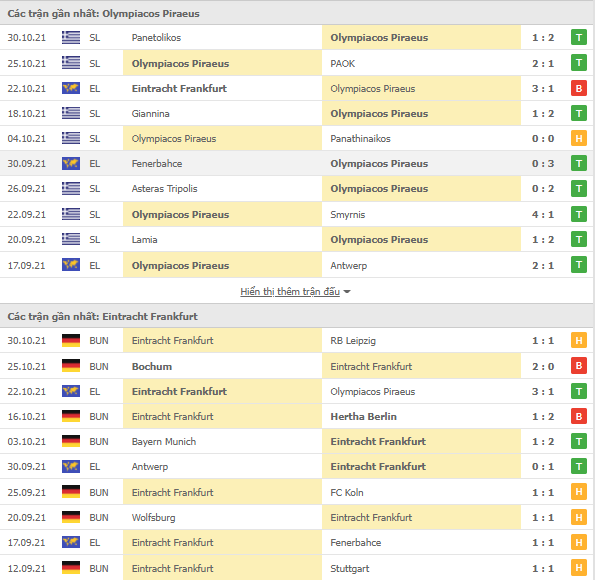Image resolution: width=595 pixels, height=580 pixels.
Task: Expand 'Hiển thị thêm trận đấu' list
Action: [x=290, y=292]
